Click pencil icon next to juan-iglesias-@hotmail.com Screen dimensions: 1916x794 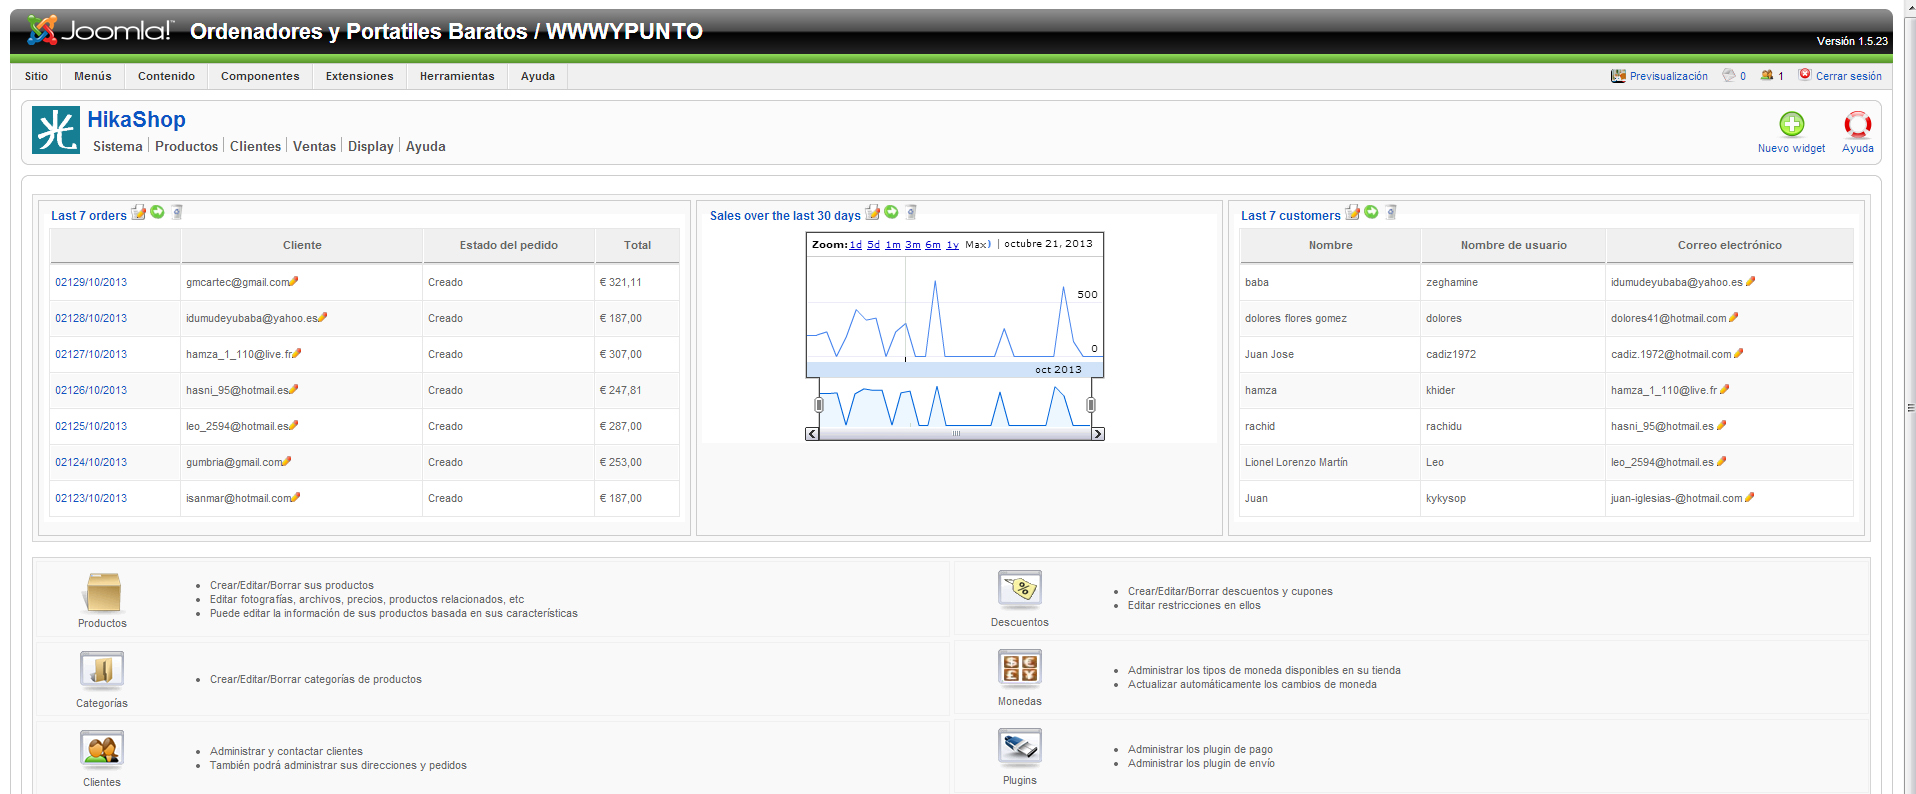coord(1749,497)
